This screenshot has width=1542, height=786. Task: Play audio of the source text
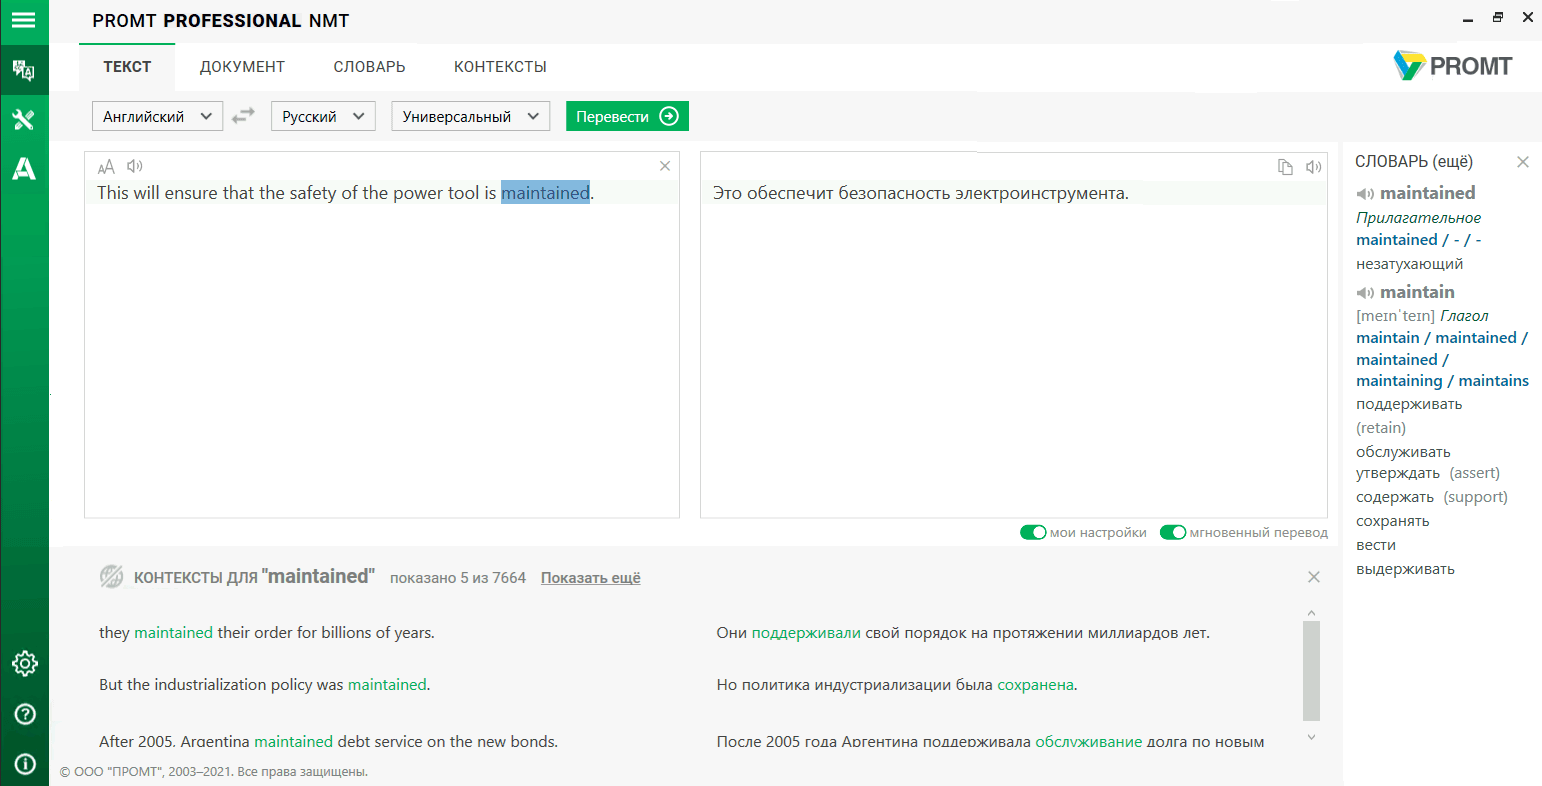pyautogui.click(x=135, y=166)
